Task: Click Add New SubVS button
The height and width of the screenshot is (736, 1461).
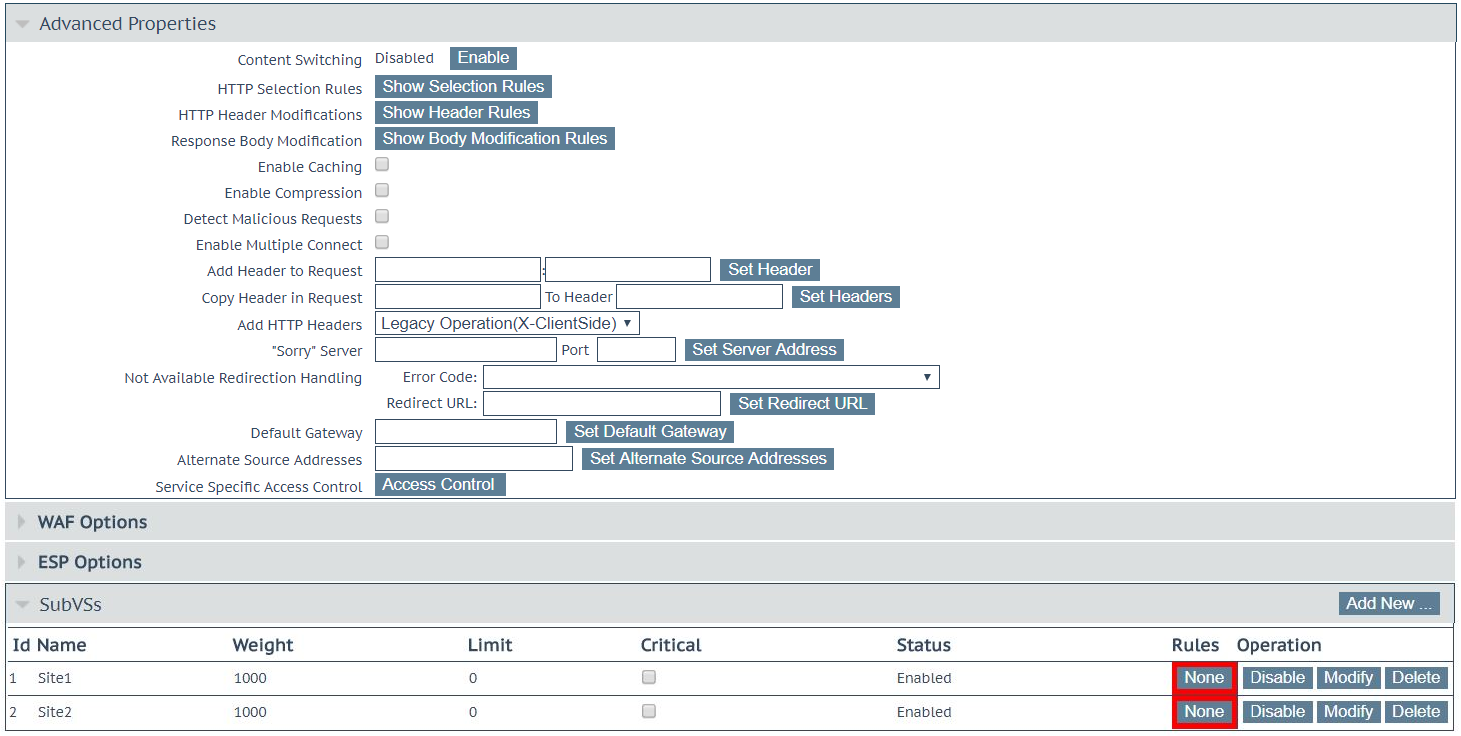Action: click(x=1389, y=603)
